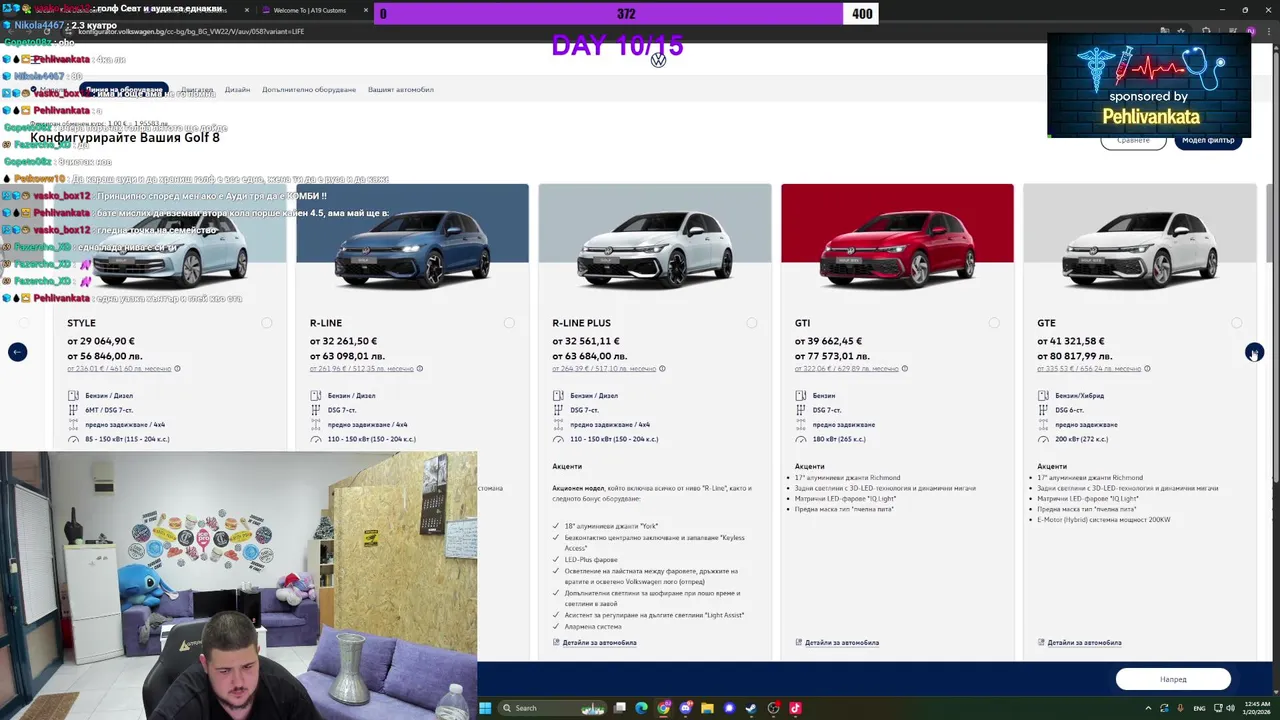Open TikTok app from the taskbar
The width and height of the screenshot is (1280, 720).
click(x=795, y=708)
